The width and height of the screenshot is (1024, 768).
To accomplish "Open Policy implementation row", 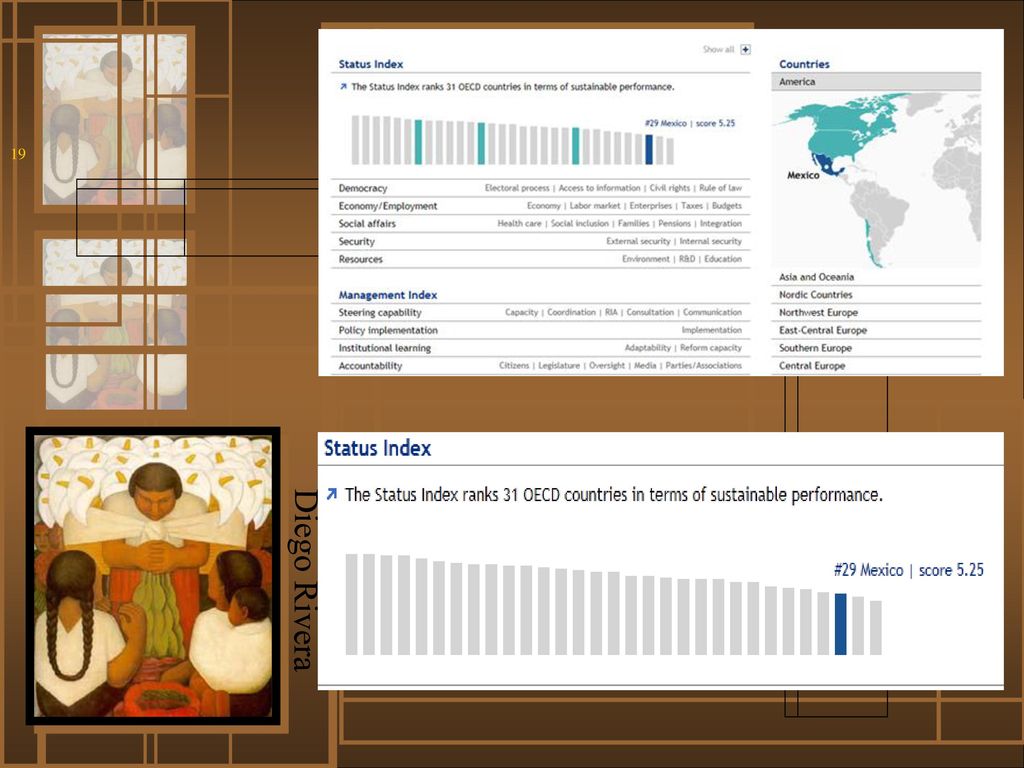I will click(x=540, y=330).
